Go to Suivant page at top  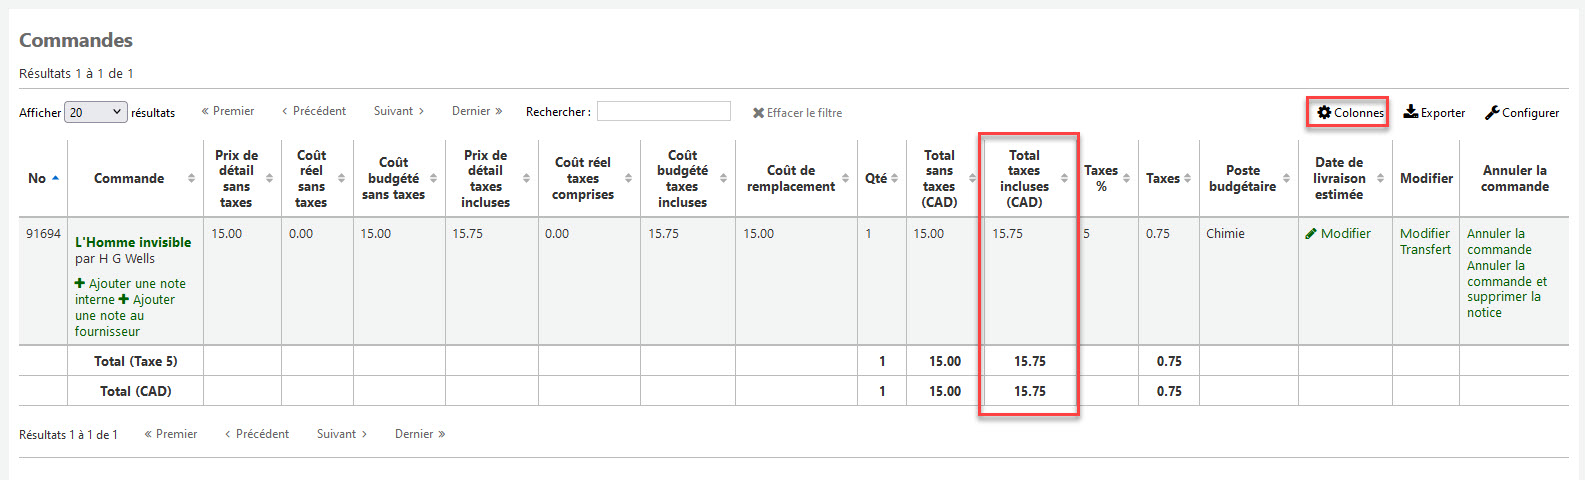(x=399, y=111)
